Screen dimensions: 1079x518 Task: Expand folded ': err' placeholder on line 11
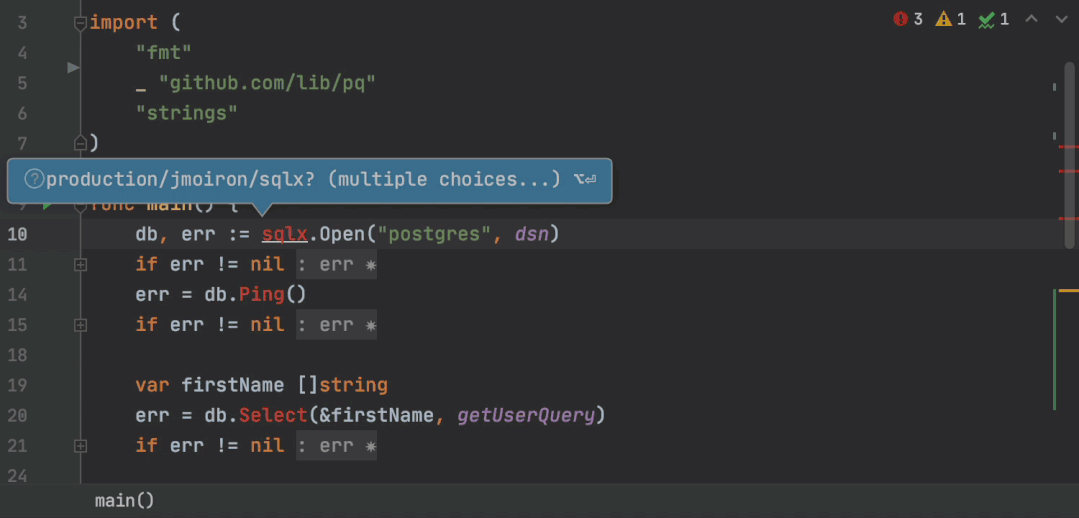[x=336, y=265]
